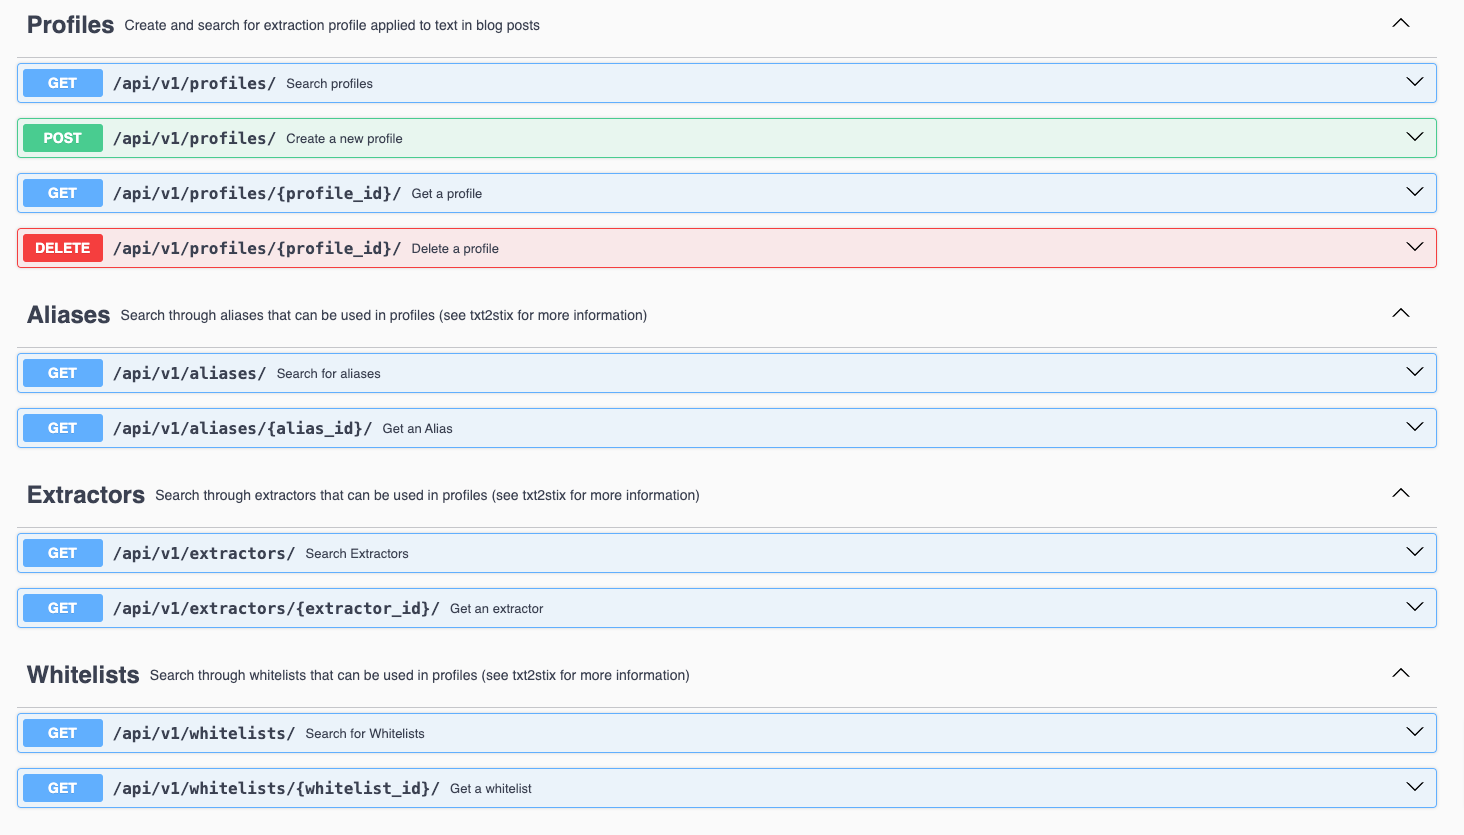
Task: Open the Search Extractors endpoint details
Action: (x=1414, y=551)
